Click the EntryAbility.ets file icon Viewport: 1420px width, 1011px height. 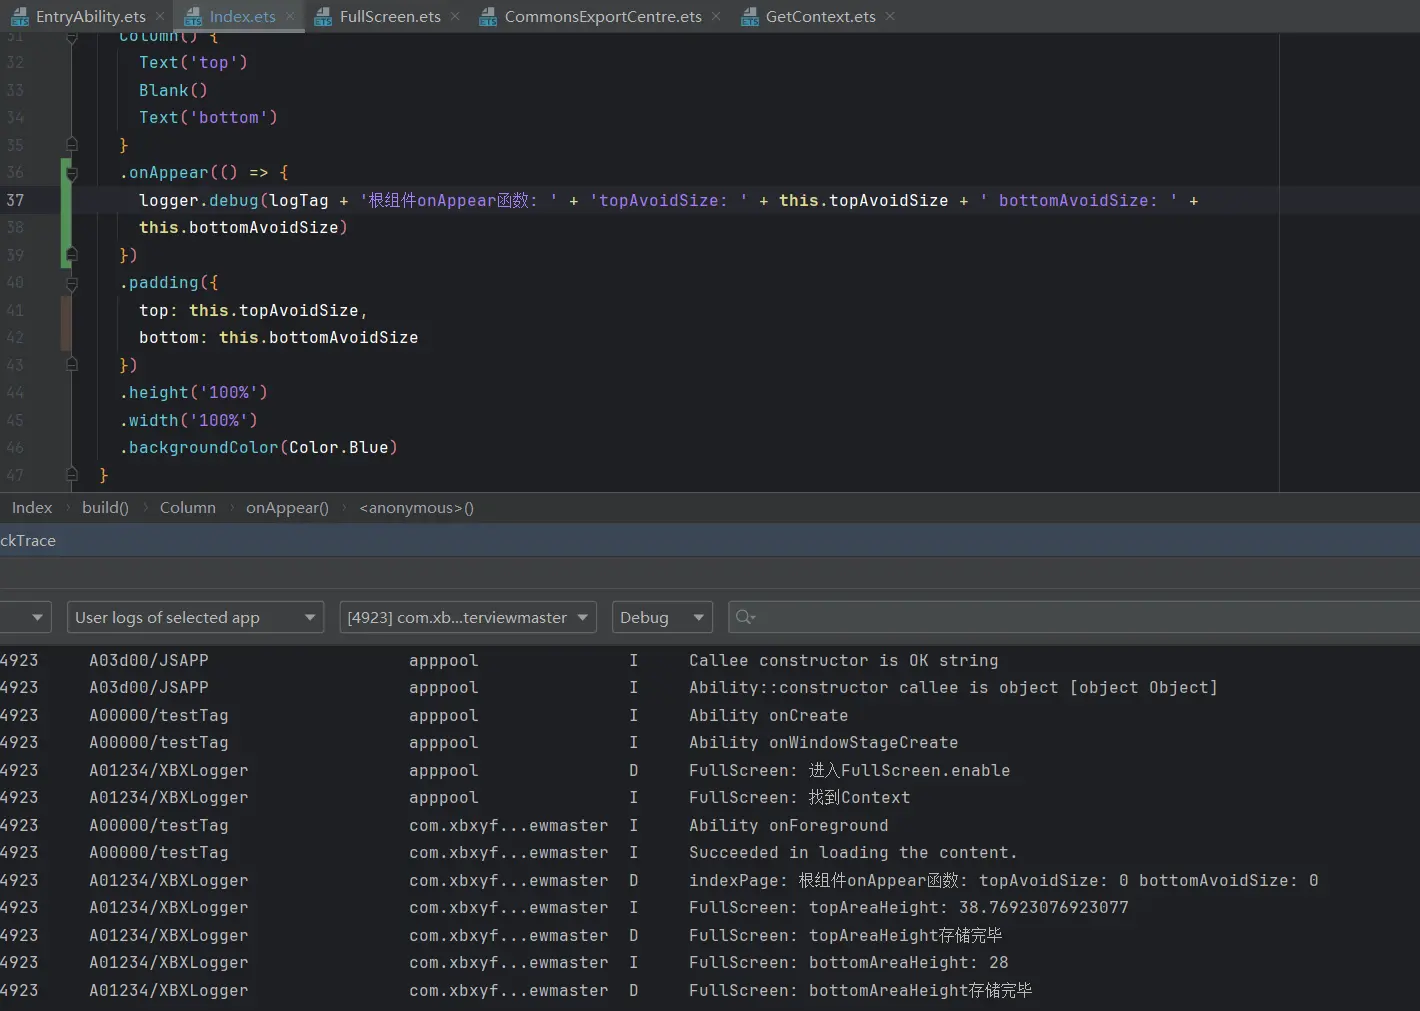point(19,16)
